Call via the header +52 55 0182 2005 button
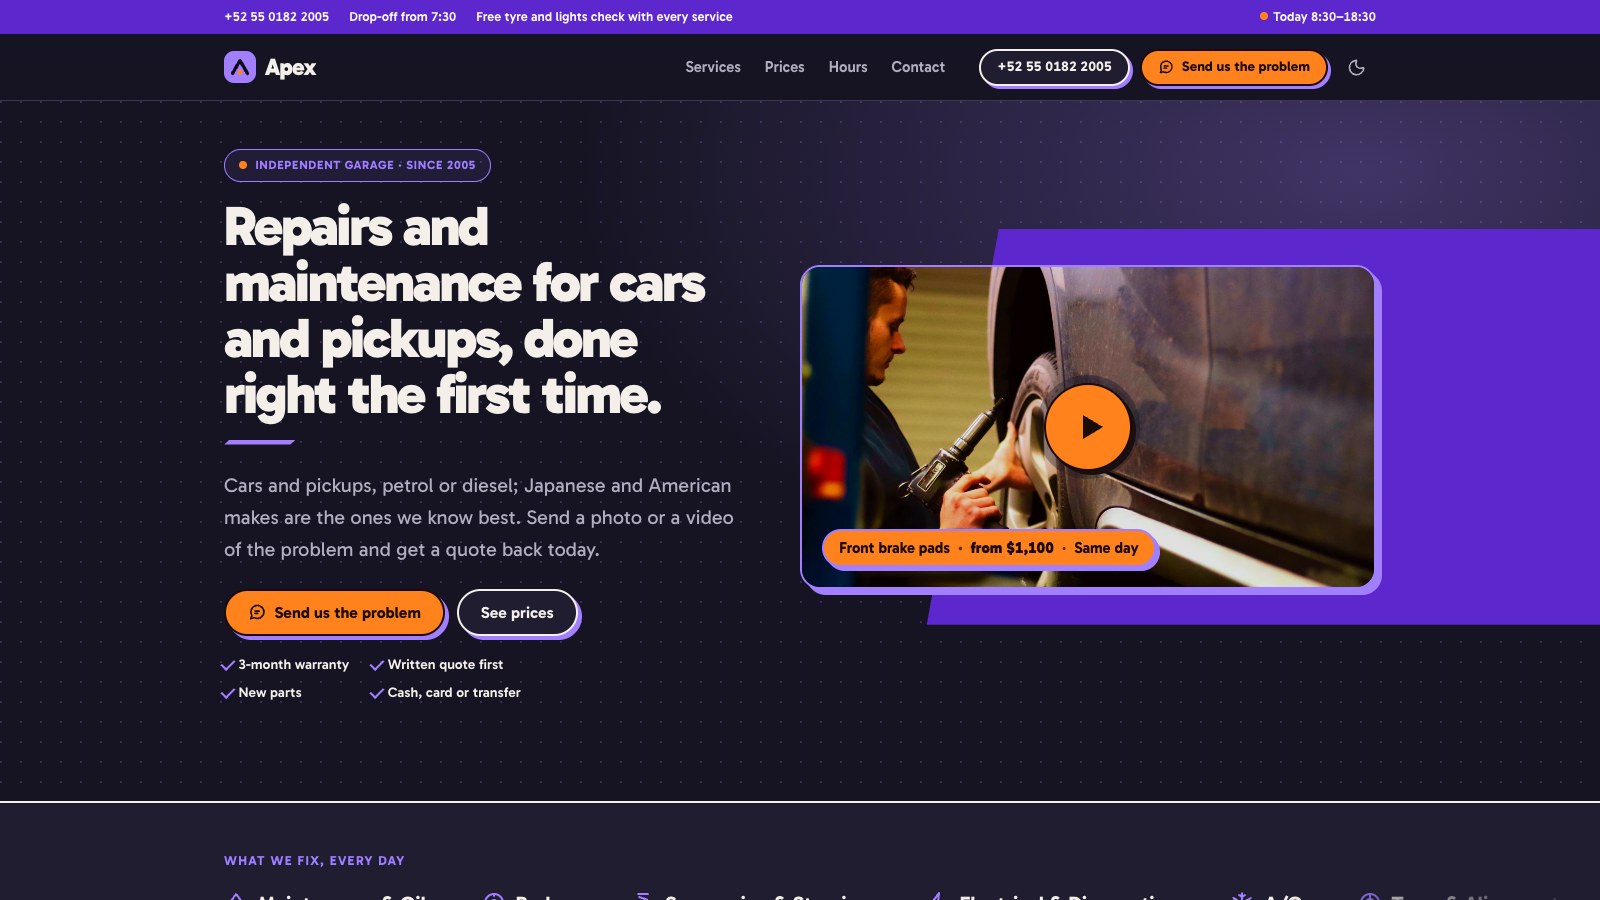Image resolution: width=1600 pixels, height=900 pixels. tap(1054, 67)
